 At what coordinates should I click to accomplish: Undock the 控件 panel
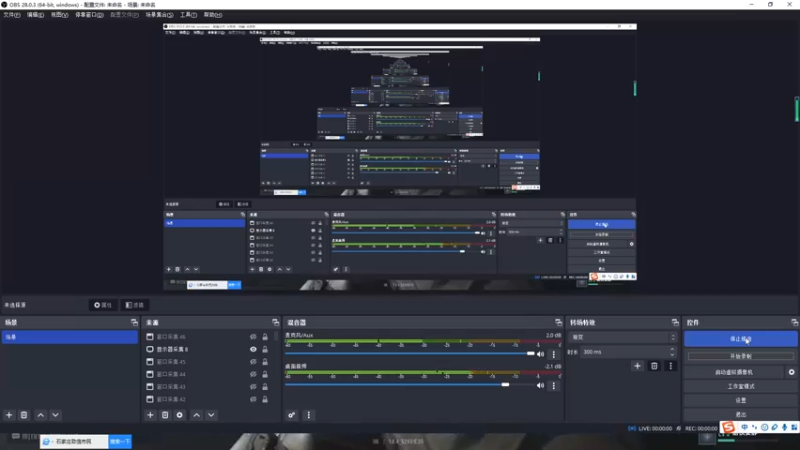coord(794,322)
